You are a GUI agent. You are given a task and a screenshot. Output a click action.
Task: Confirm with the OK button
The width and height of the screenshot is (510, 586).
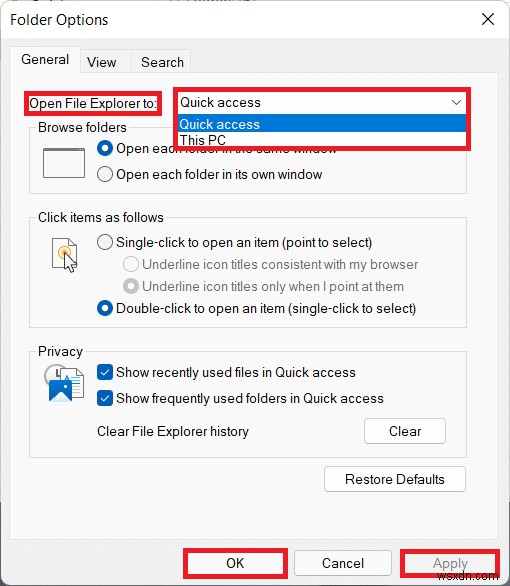tap(235, 563)
